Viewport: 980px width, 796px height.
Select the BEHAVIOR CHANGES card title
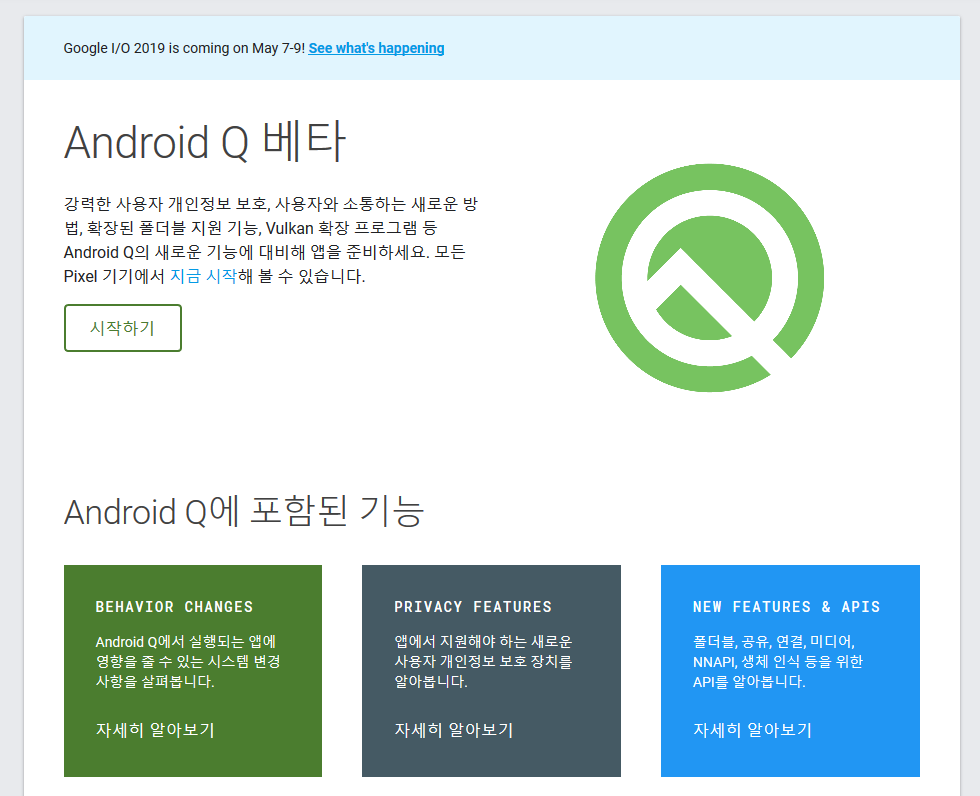(174, 607)
